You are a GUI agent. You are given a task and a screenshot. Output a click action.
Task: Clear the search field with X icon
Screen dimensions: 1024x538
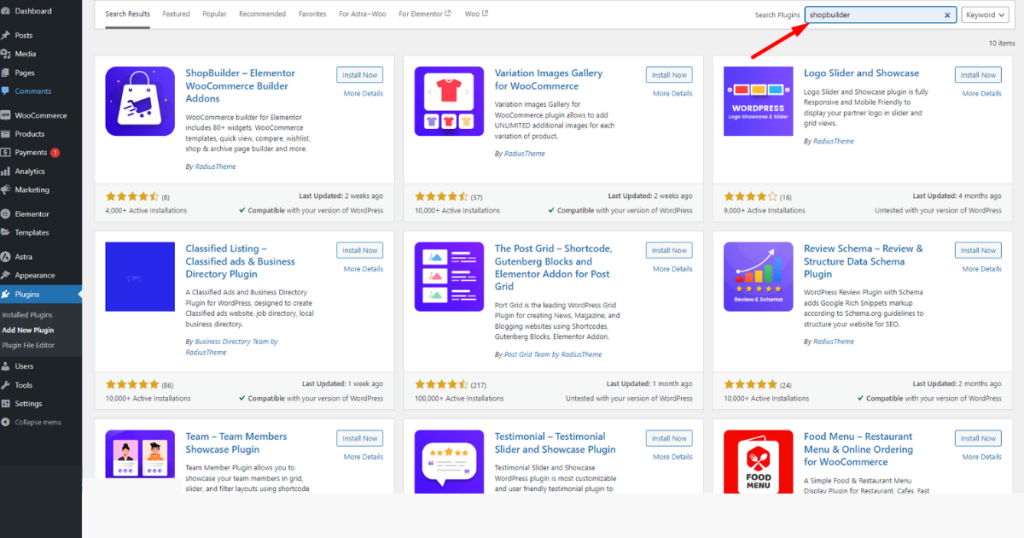[947, 15]
